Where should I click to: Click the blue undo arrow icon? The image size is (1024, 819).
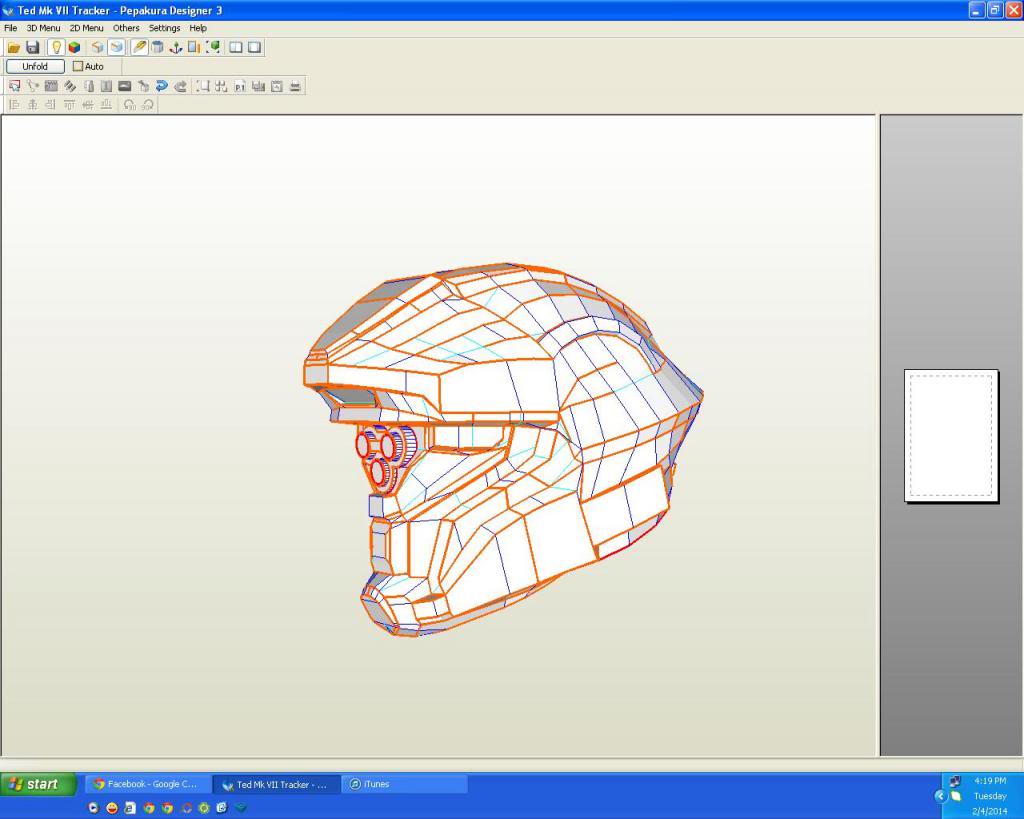[162, 86]
